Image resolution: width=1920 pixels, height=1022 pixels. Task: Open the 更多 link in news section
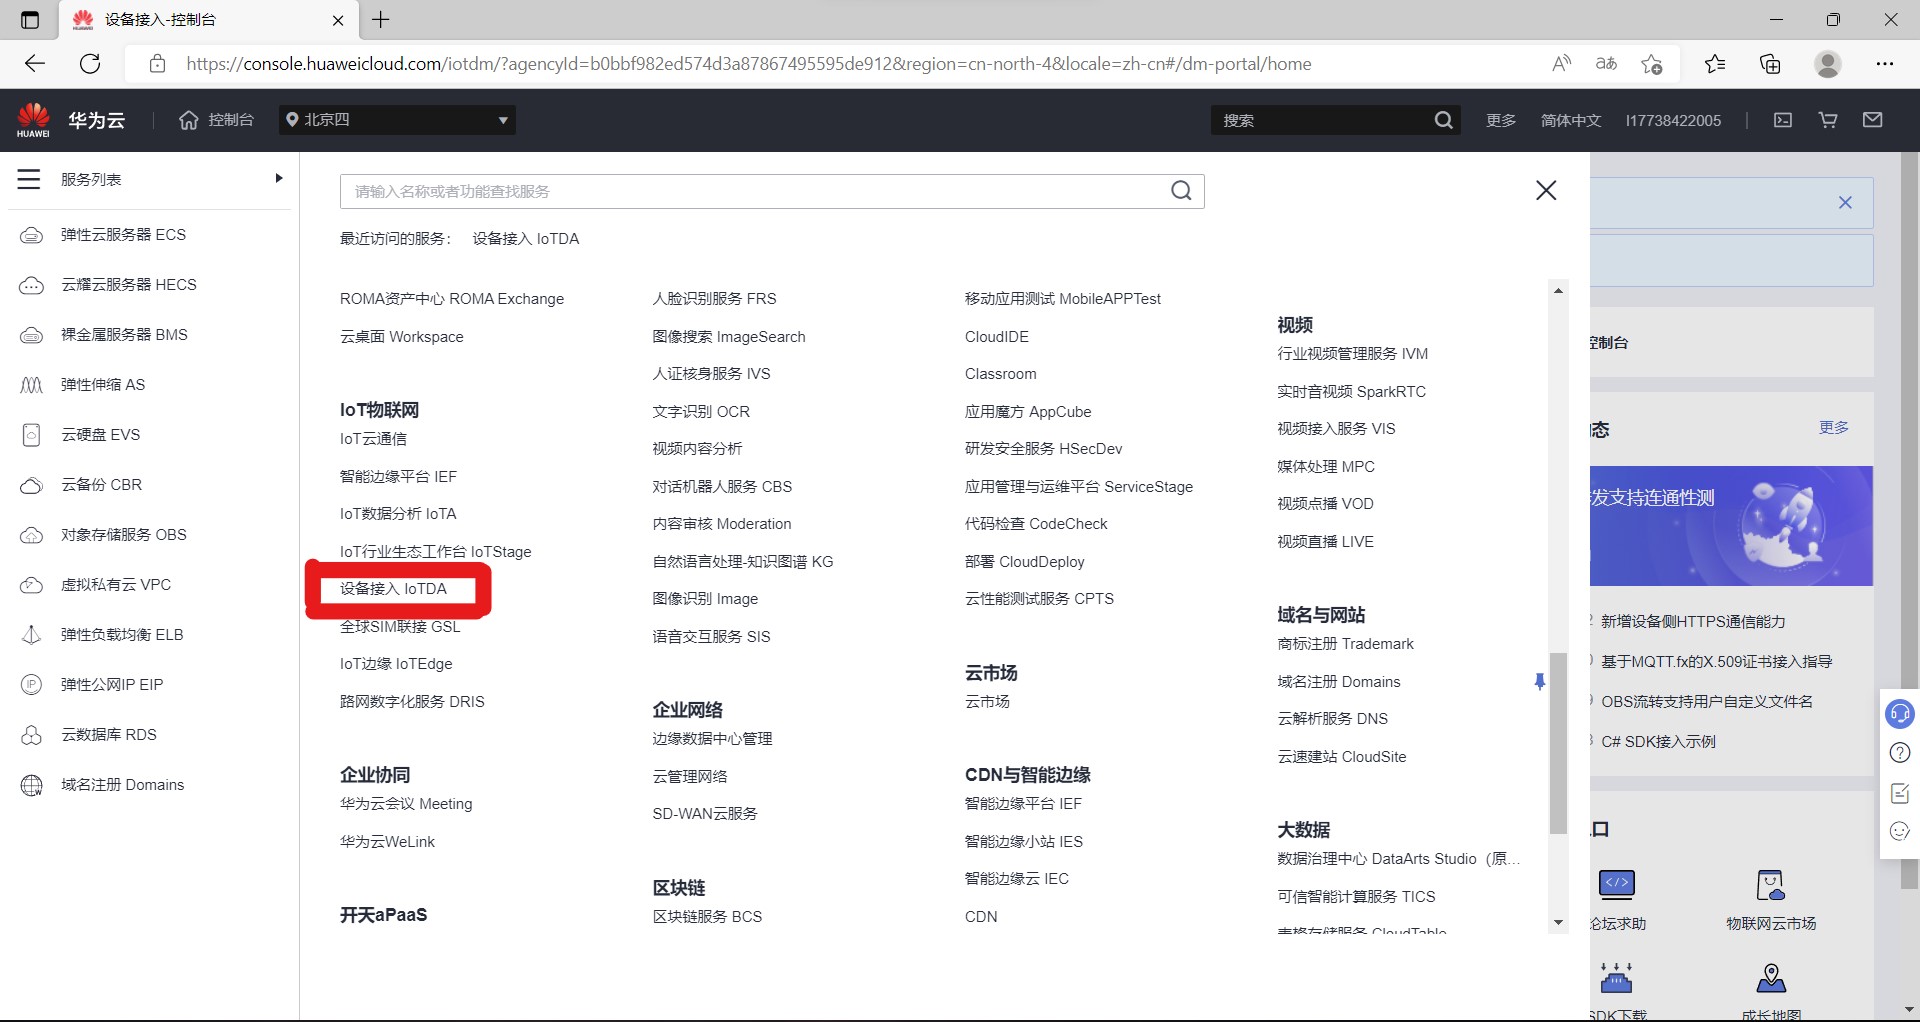coord(1833,427)
